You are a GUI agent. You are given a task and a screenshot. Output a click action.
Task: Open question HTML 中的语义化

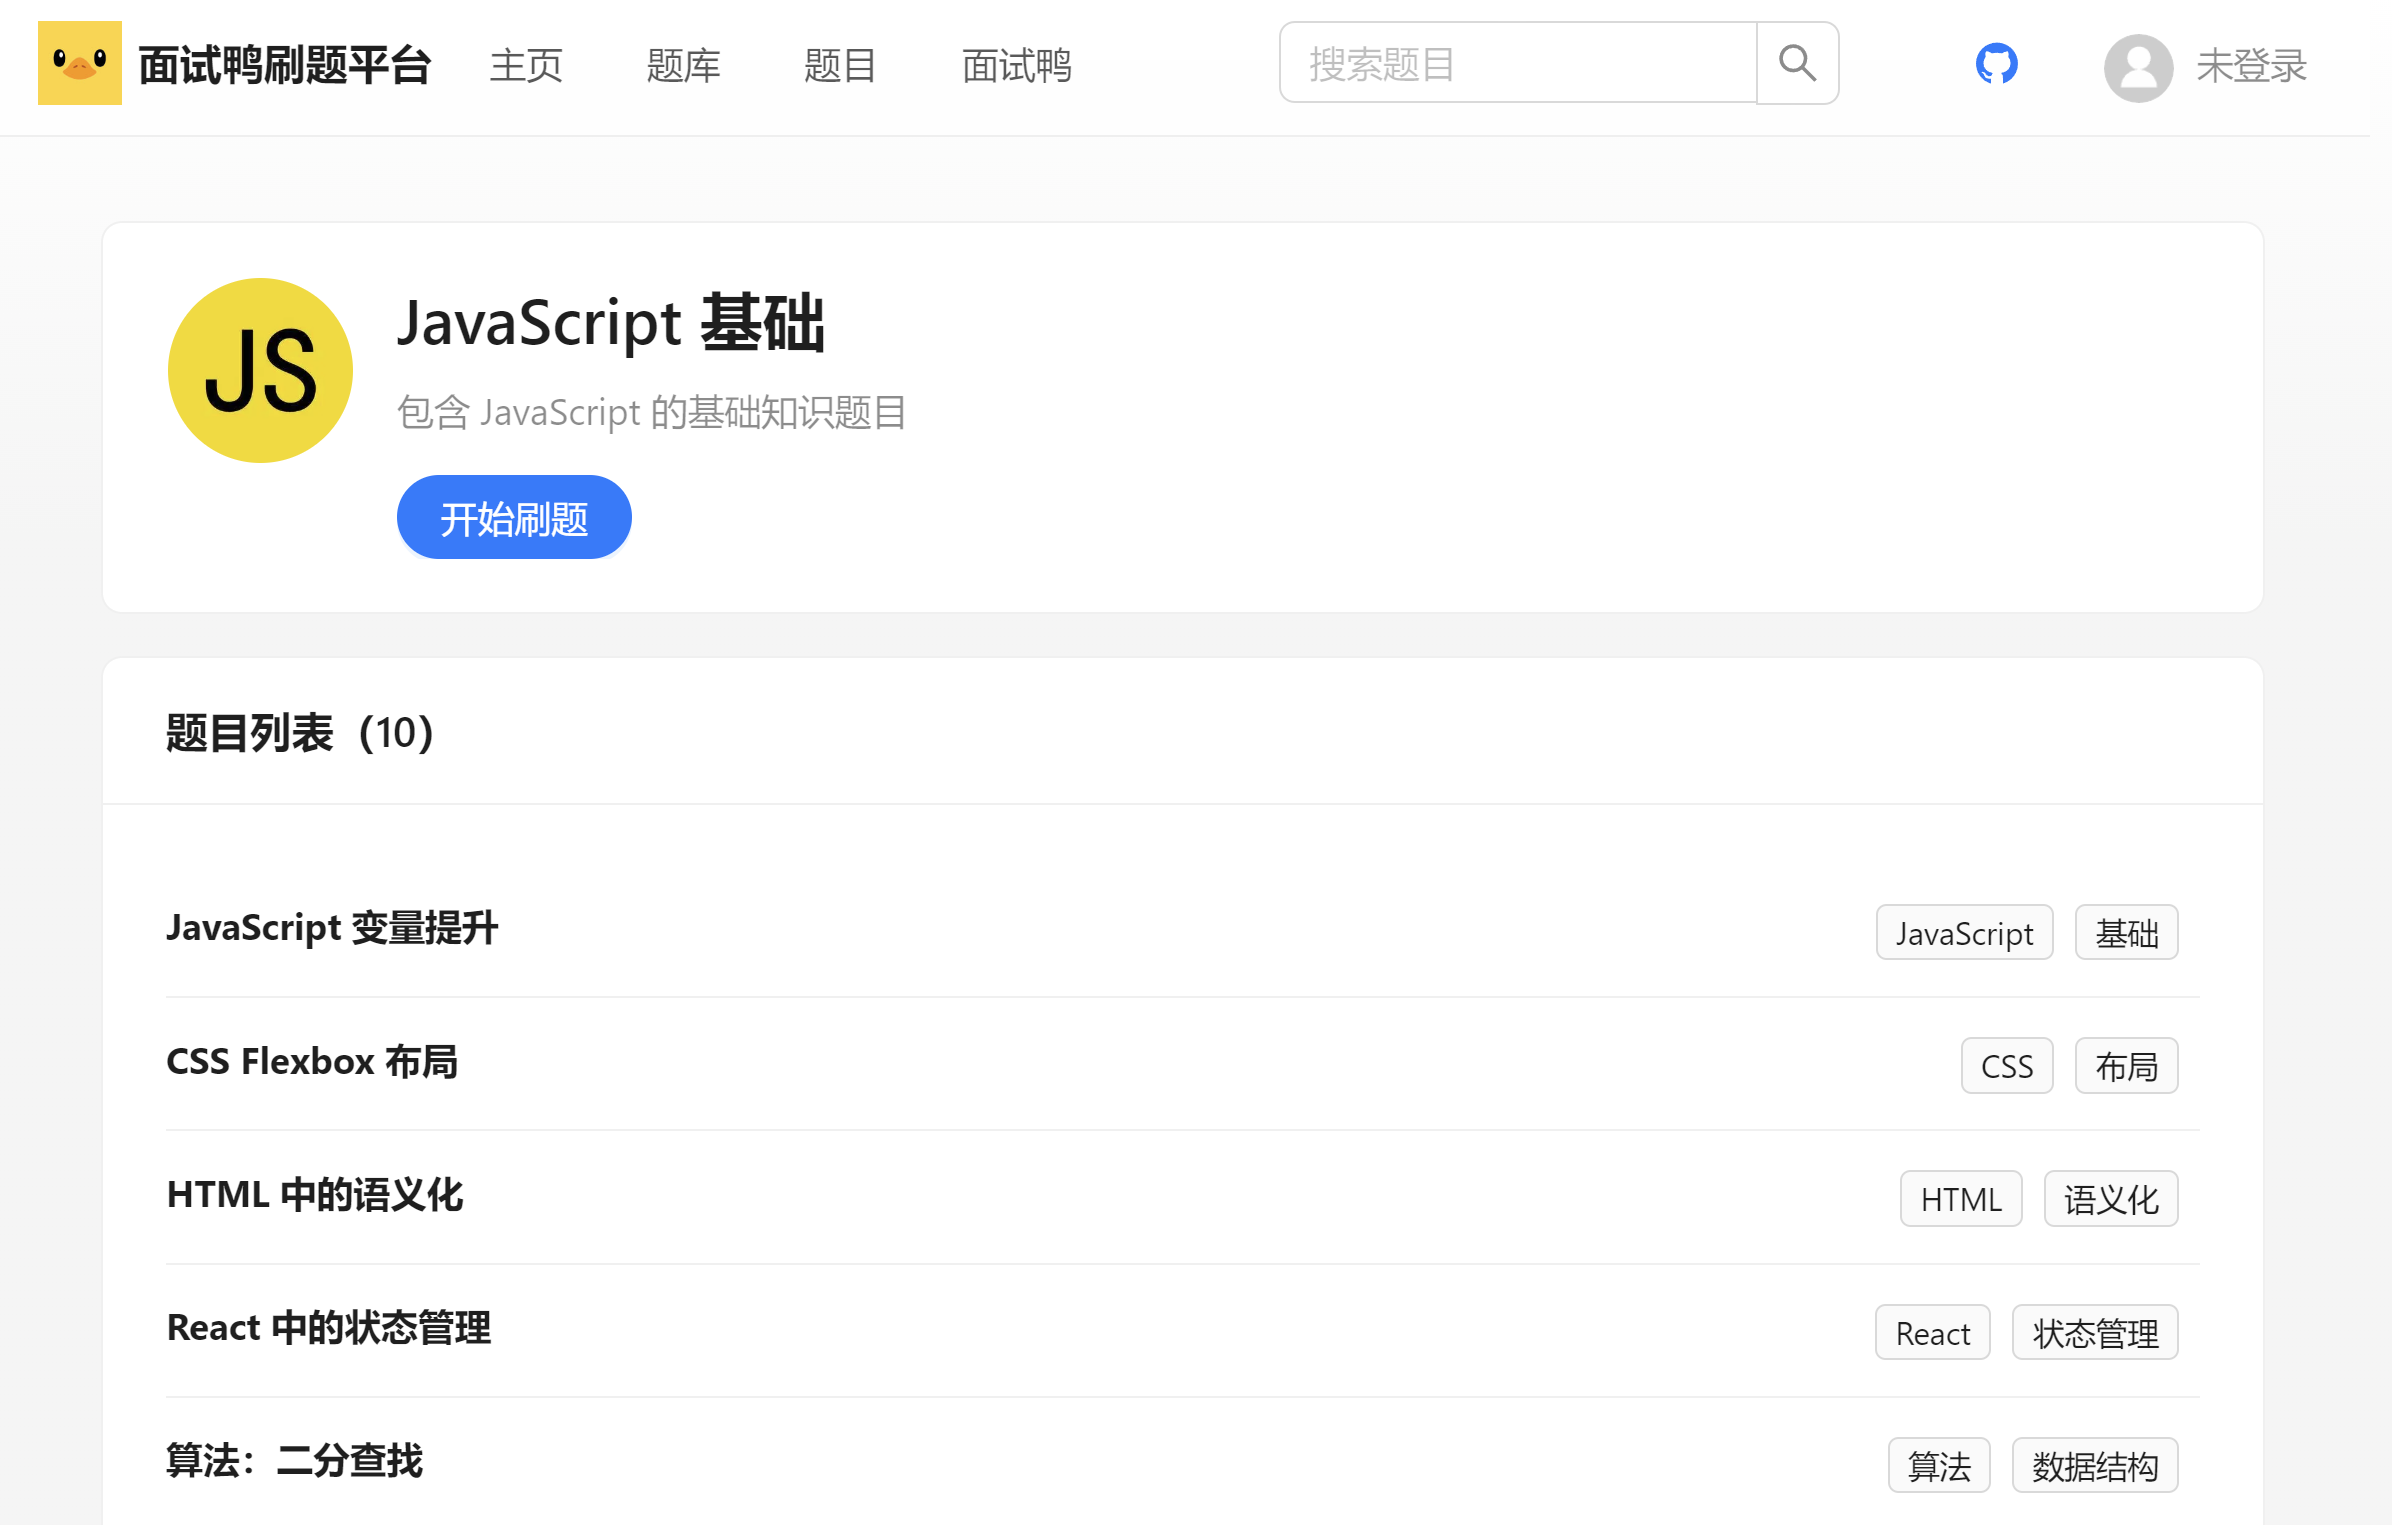coord(315,1195)
